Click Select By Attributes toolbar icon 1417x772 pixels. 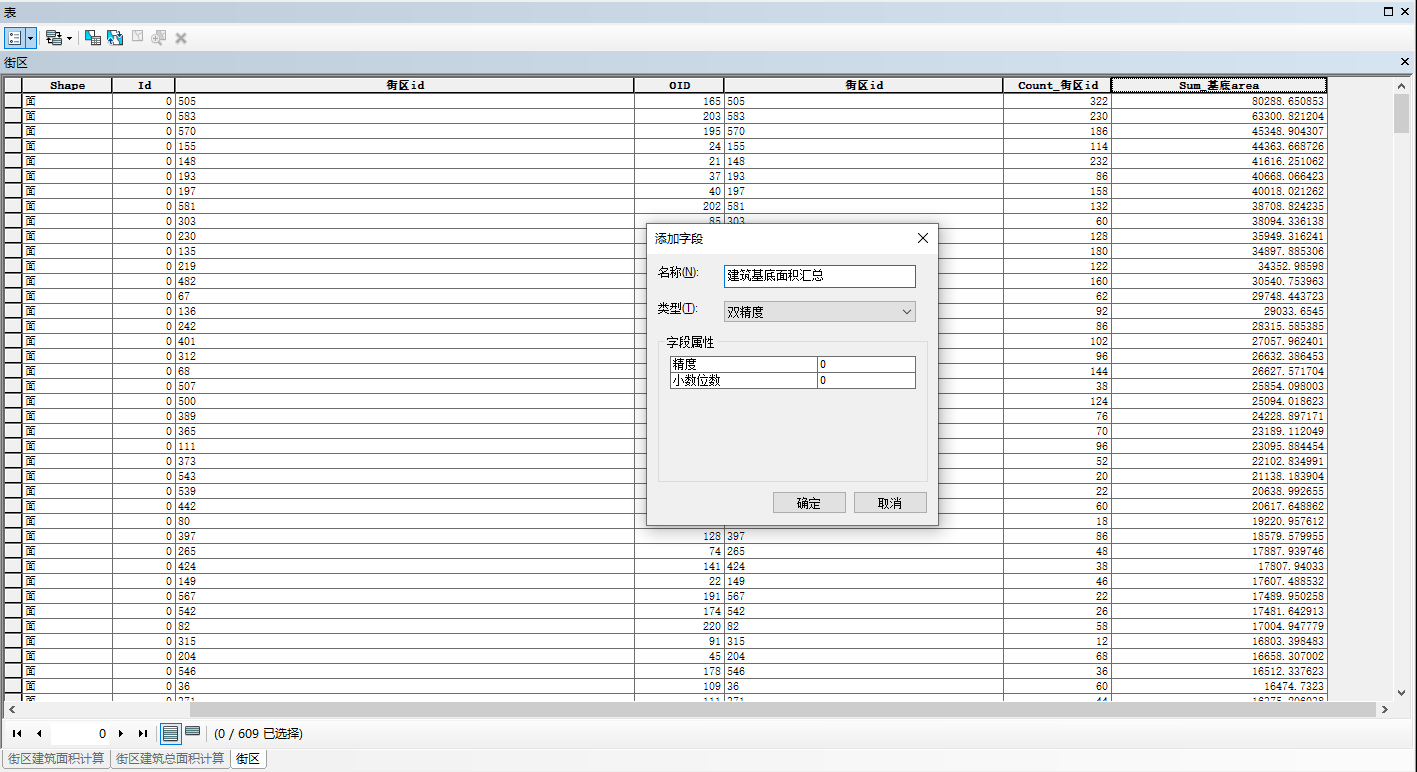92,37
